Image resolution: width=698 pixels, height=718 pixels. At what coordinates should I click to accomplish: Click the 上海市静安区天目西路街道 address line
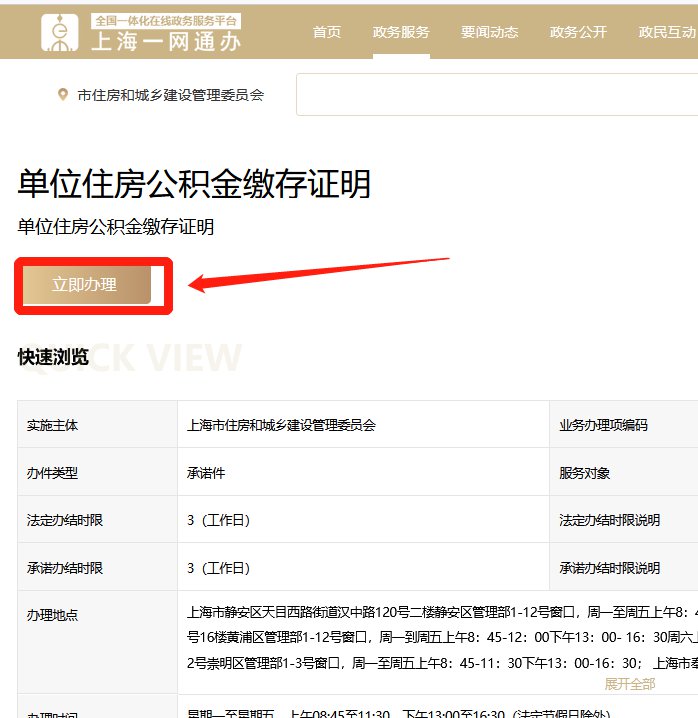pos(442,612)
